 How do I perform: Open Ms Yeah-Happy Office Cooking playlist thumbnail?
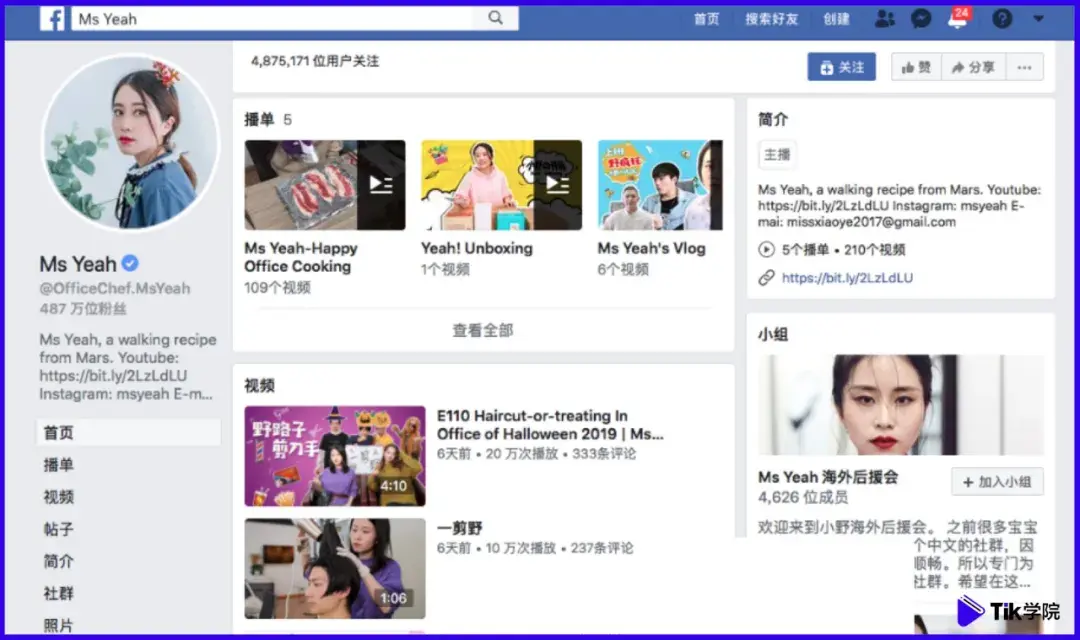[325, 185]
